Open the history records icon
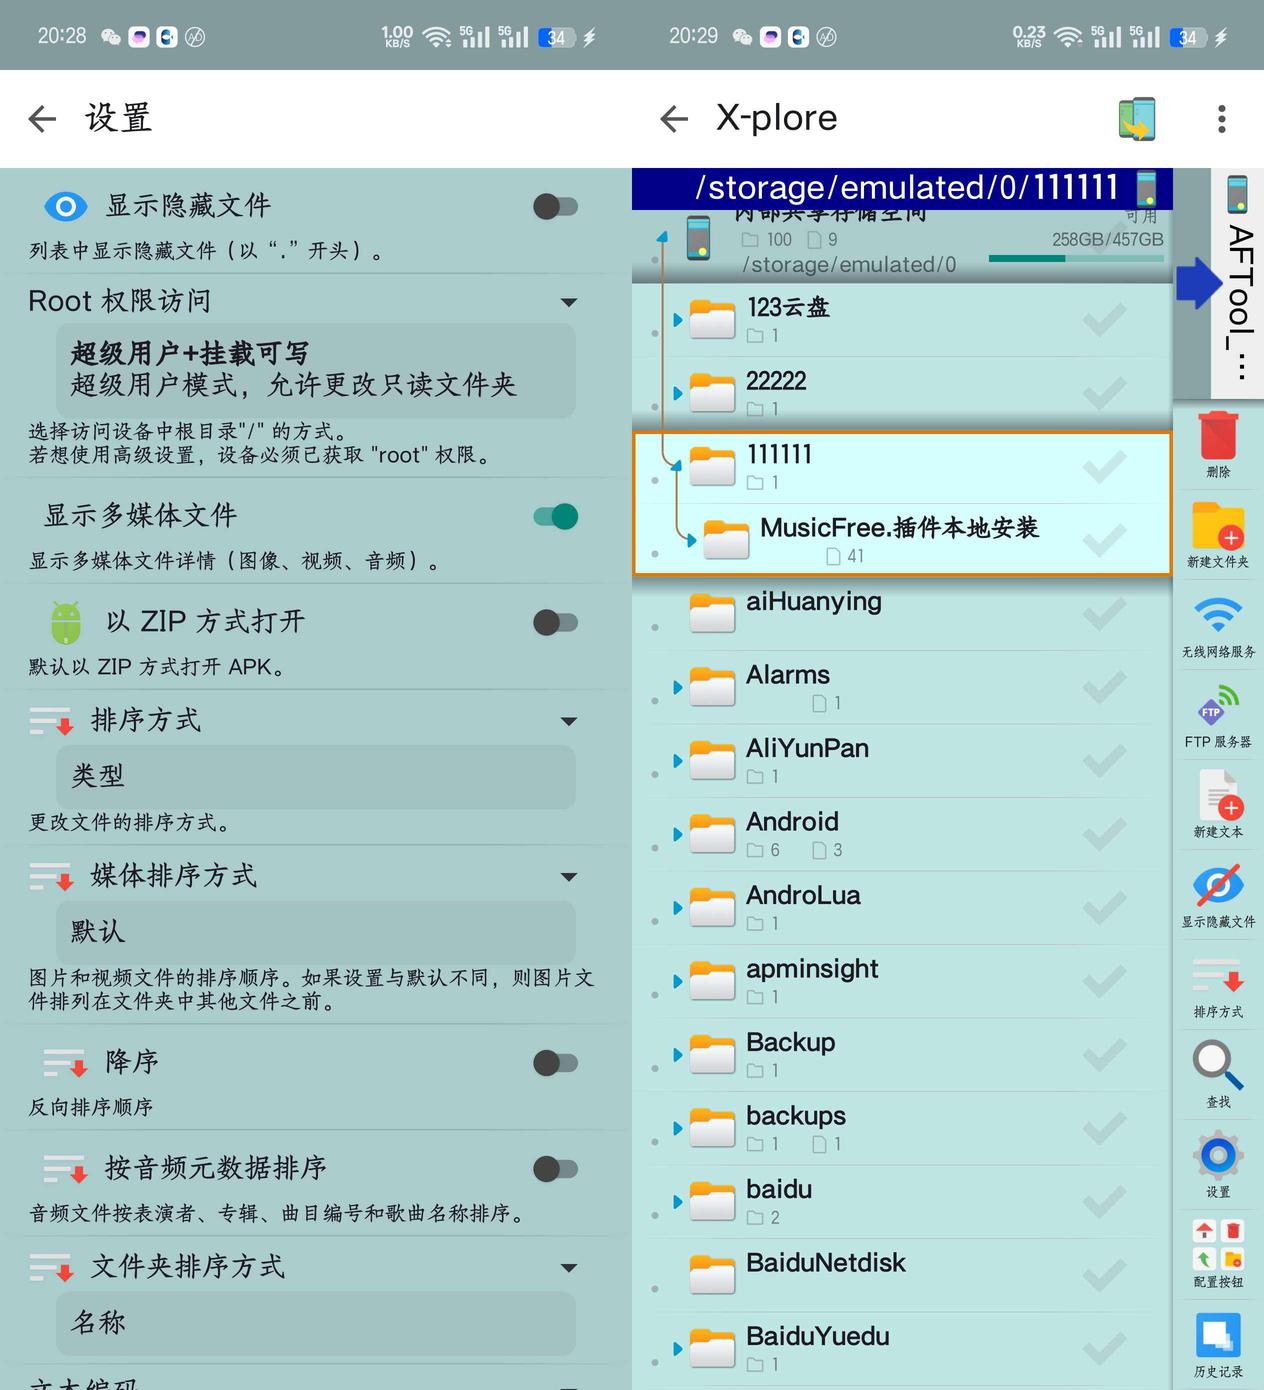Screen dimensions: 1264x1390 [x=1217, y=1337]
